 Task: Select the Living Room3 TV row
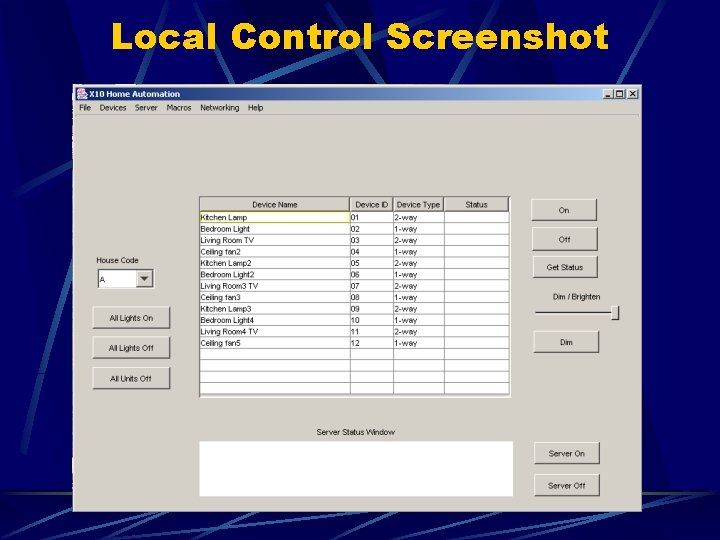[x=354, y=286]
